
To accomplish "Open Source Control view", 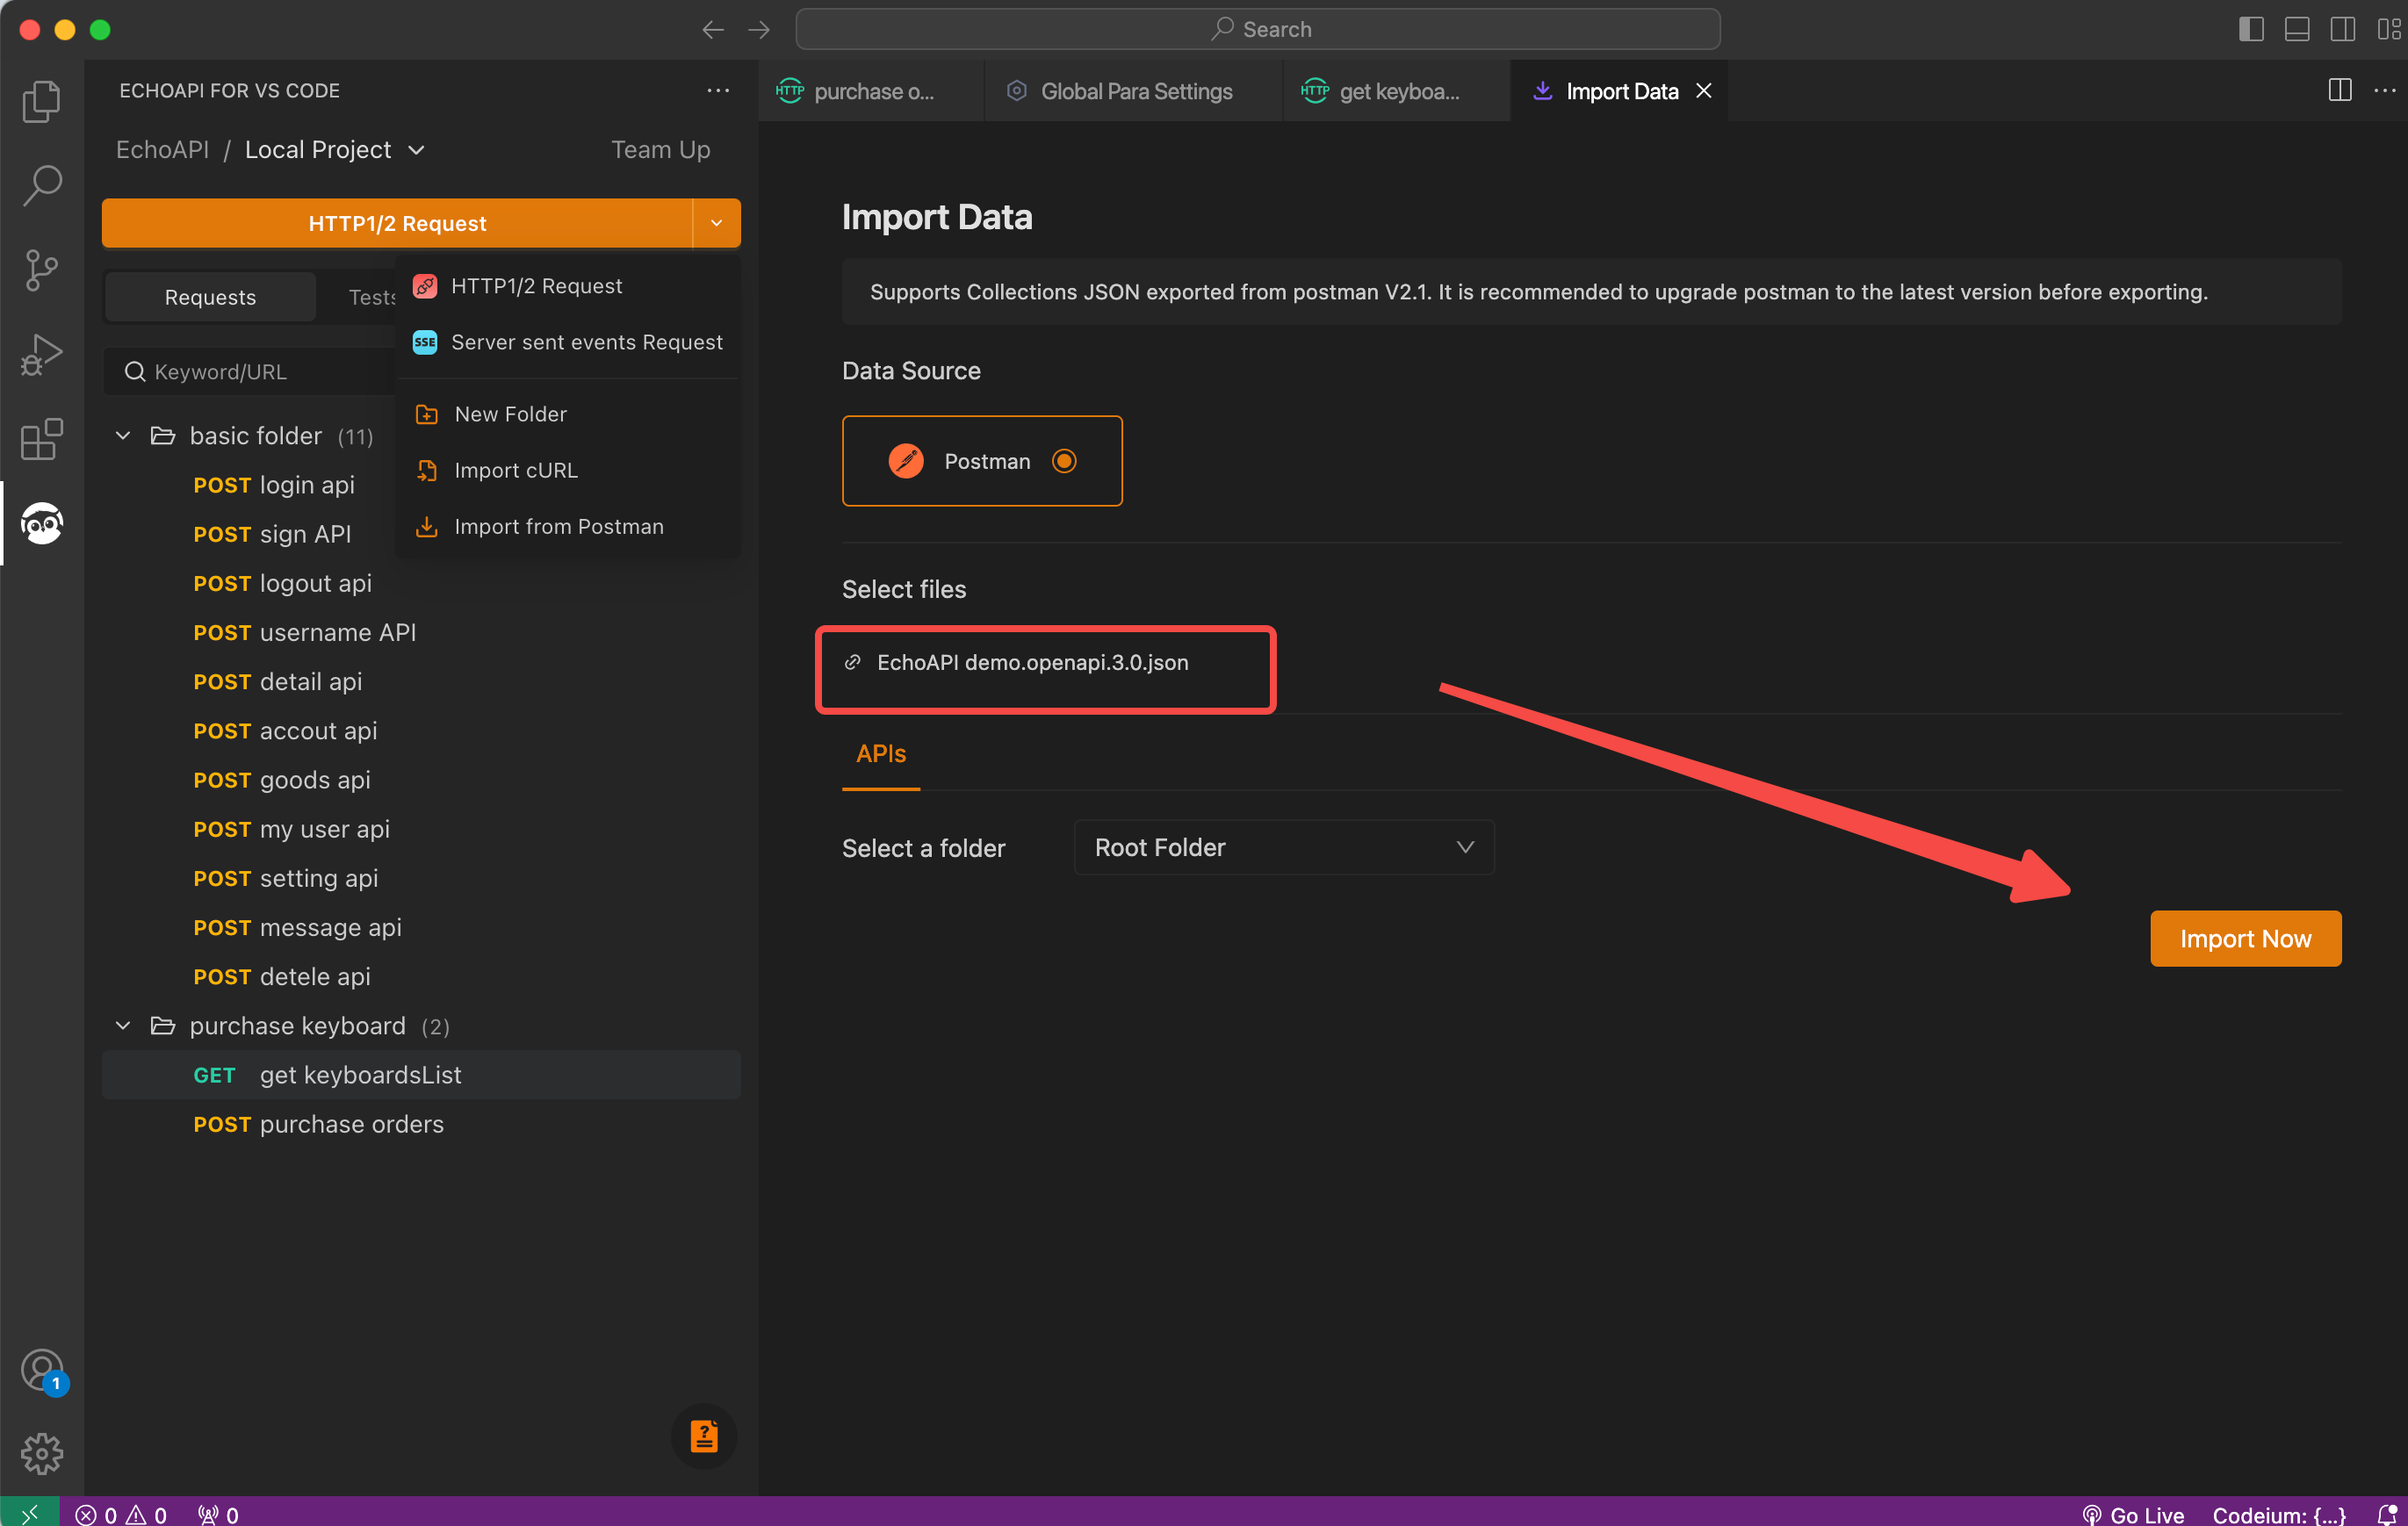I will (42, 270).
